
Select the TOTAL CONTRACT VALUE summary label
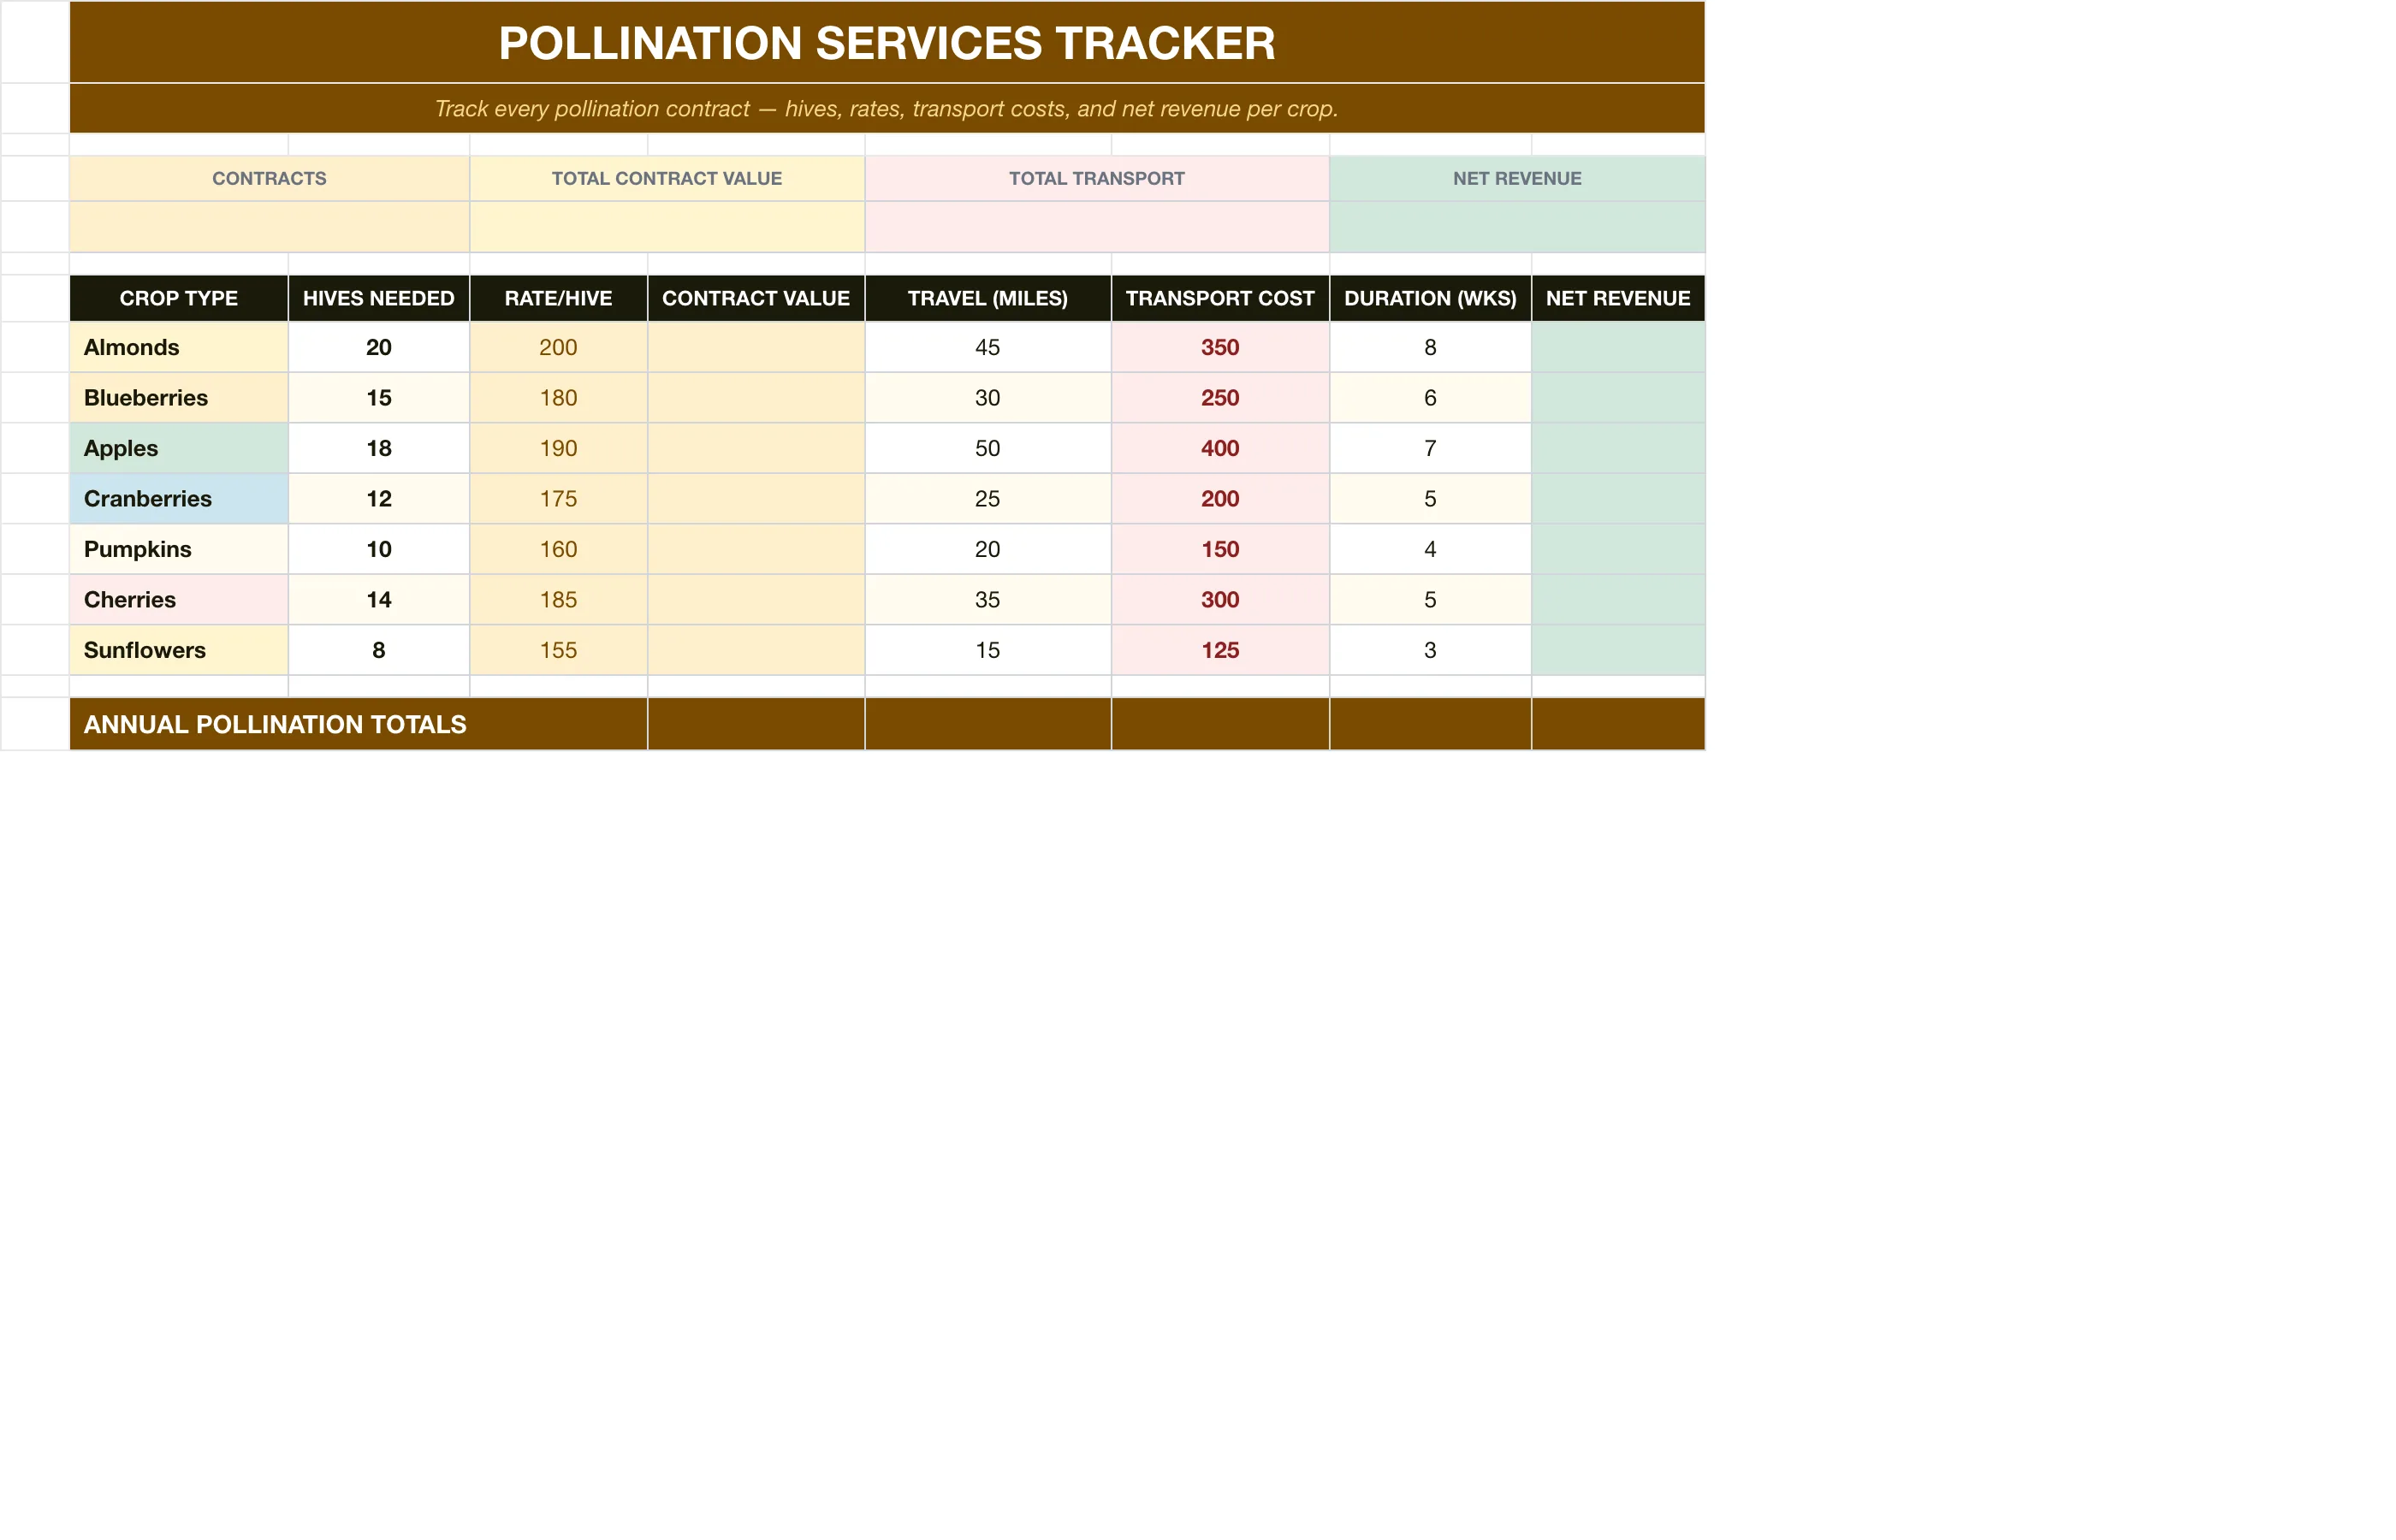[x=667, y=178]
